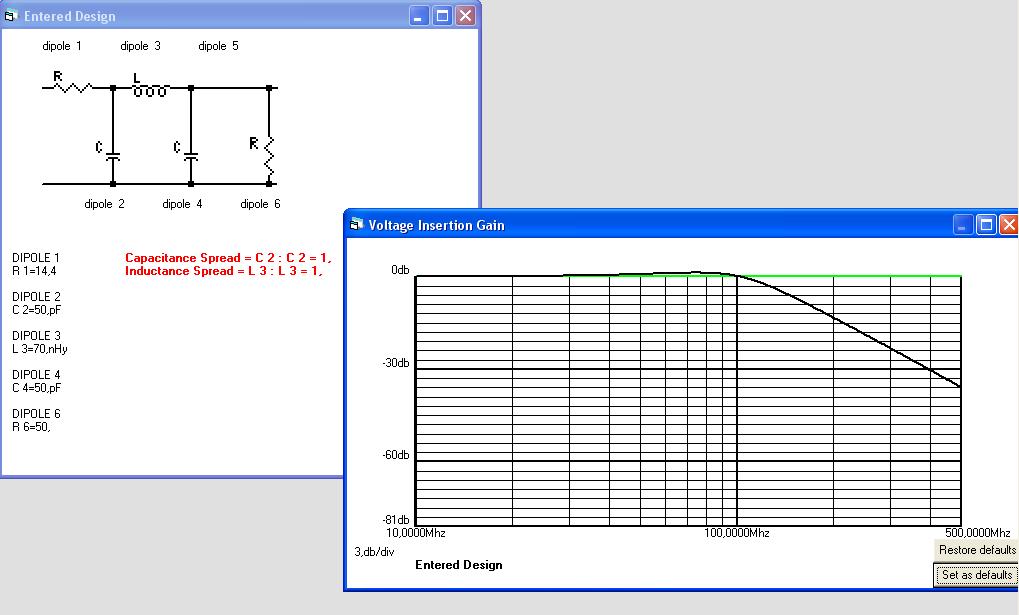Click the 'R 6=50,' value

click(x=31, y=427)
